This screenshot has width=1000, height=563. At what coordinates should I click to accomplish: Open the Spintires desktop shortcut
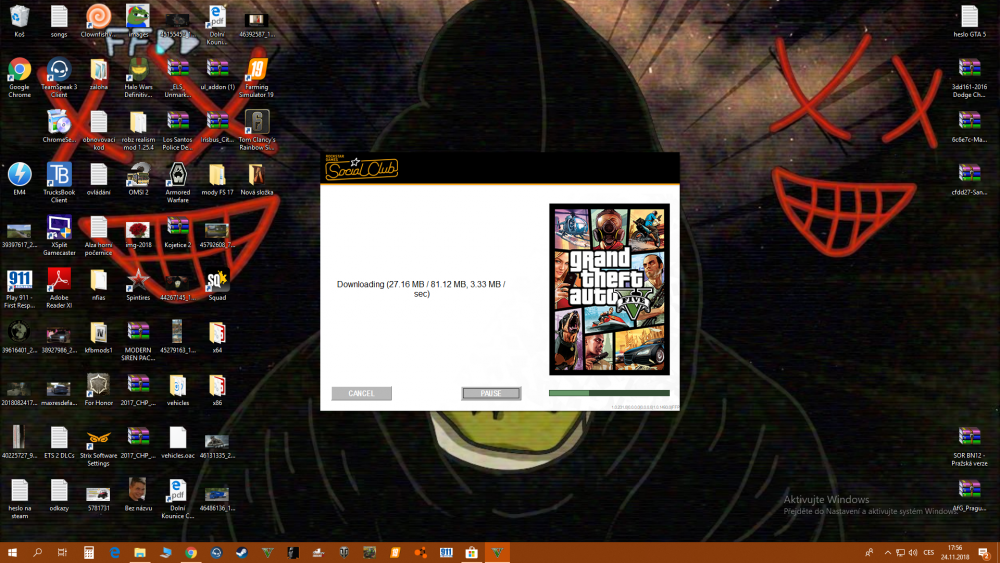coord(138,284)
